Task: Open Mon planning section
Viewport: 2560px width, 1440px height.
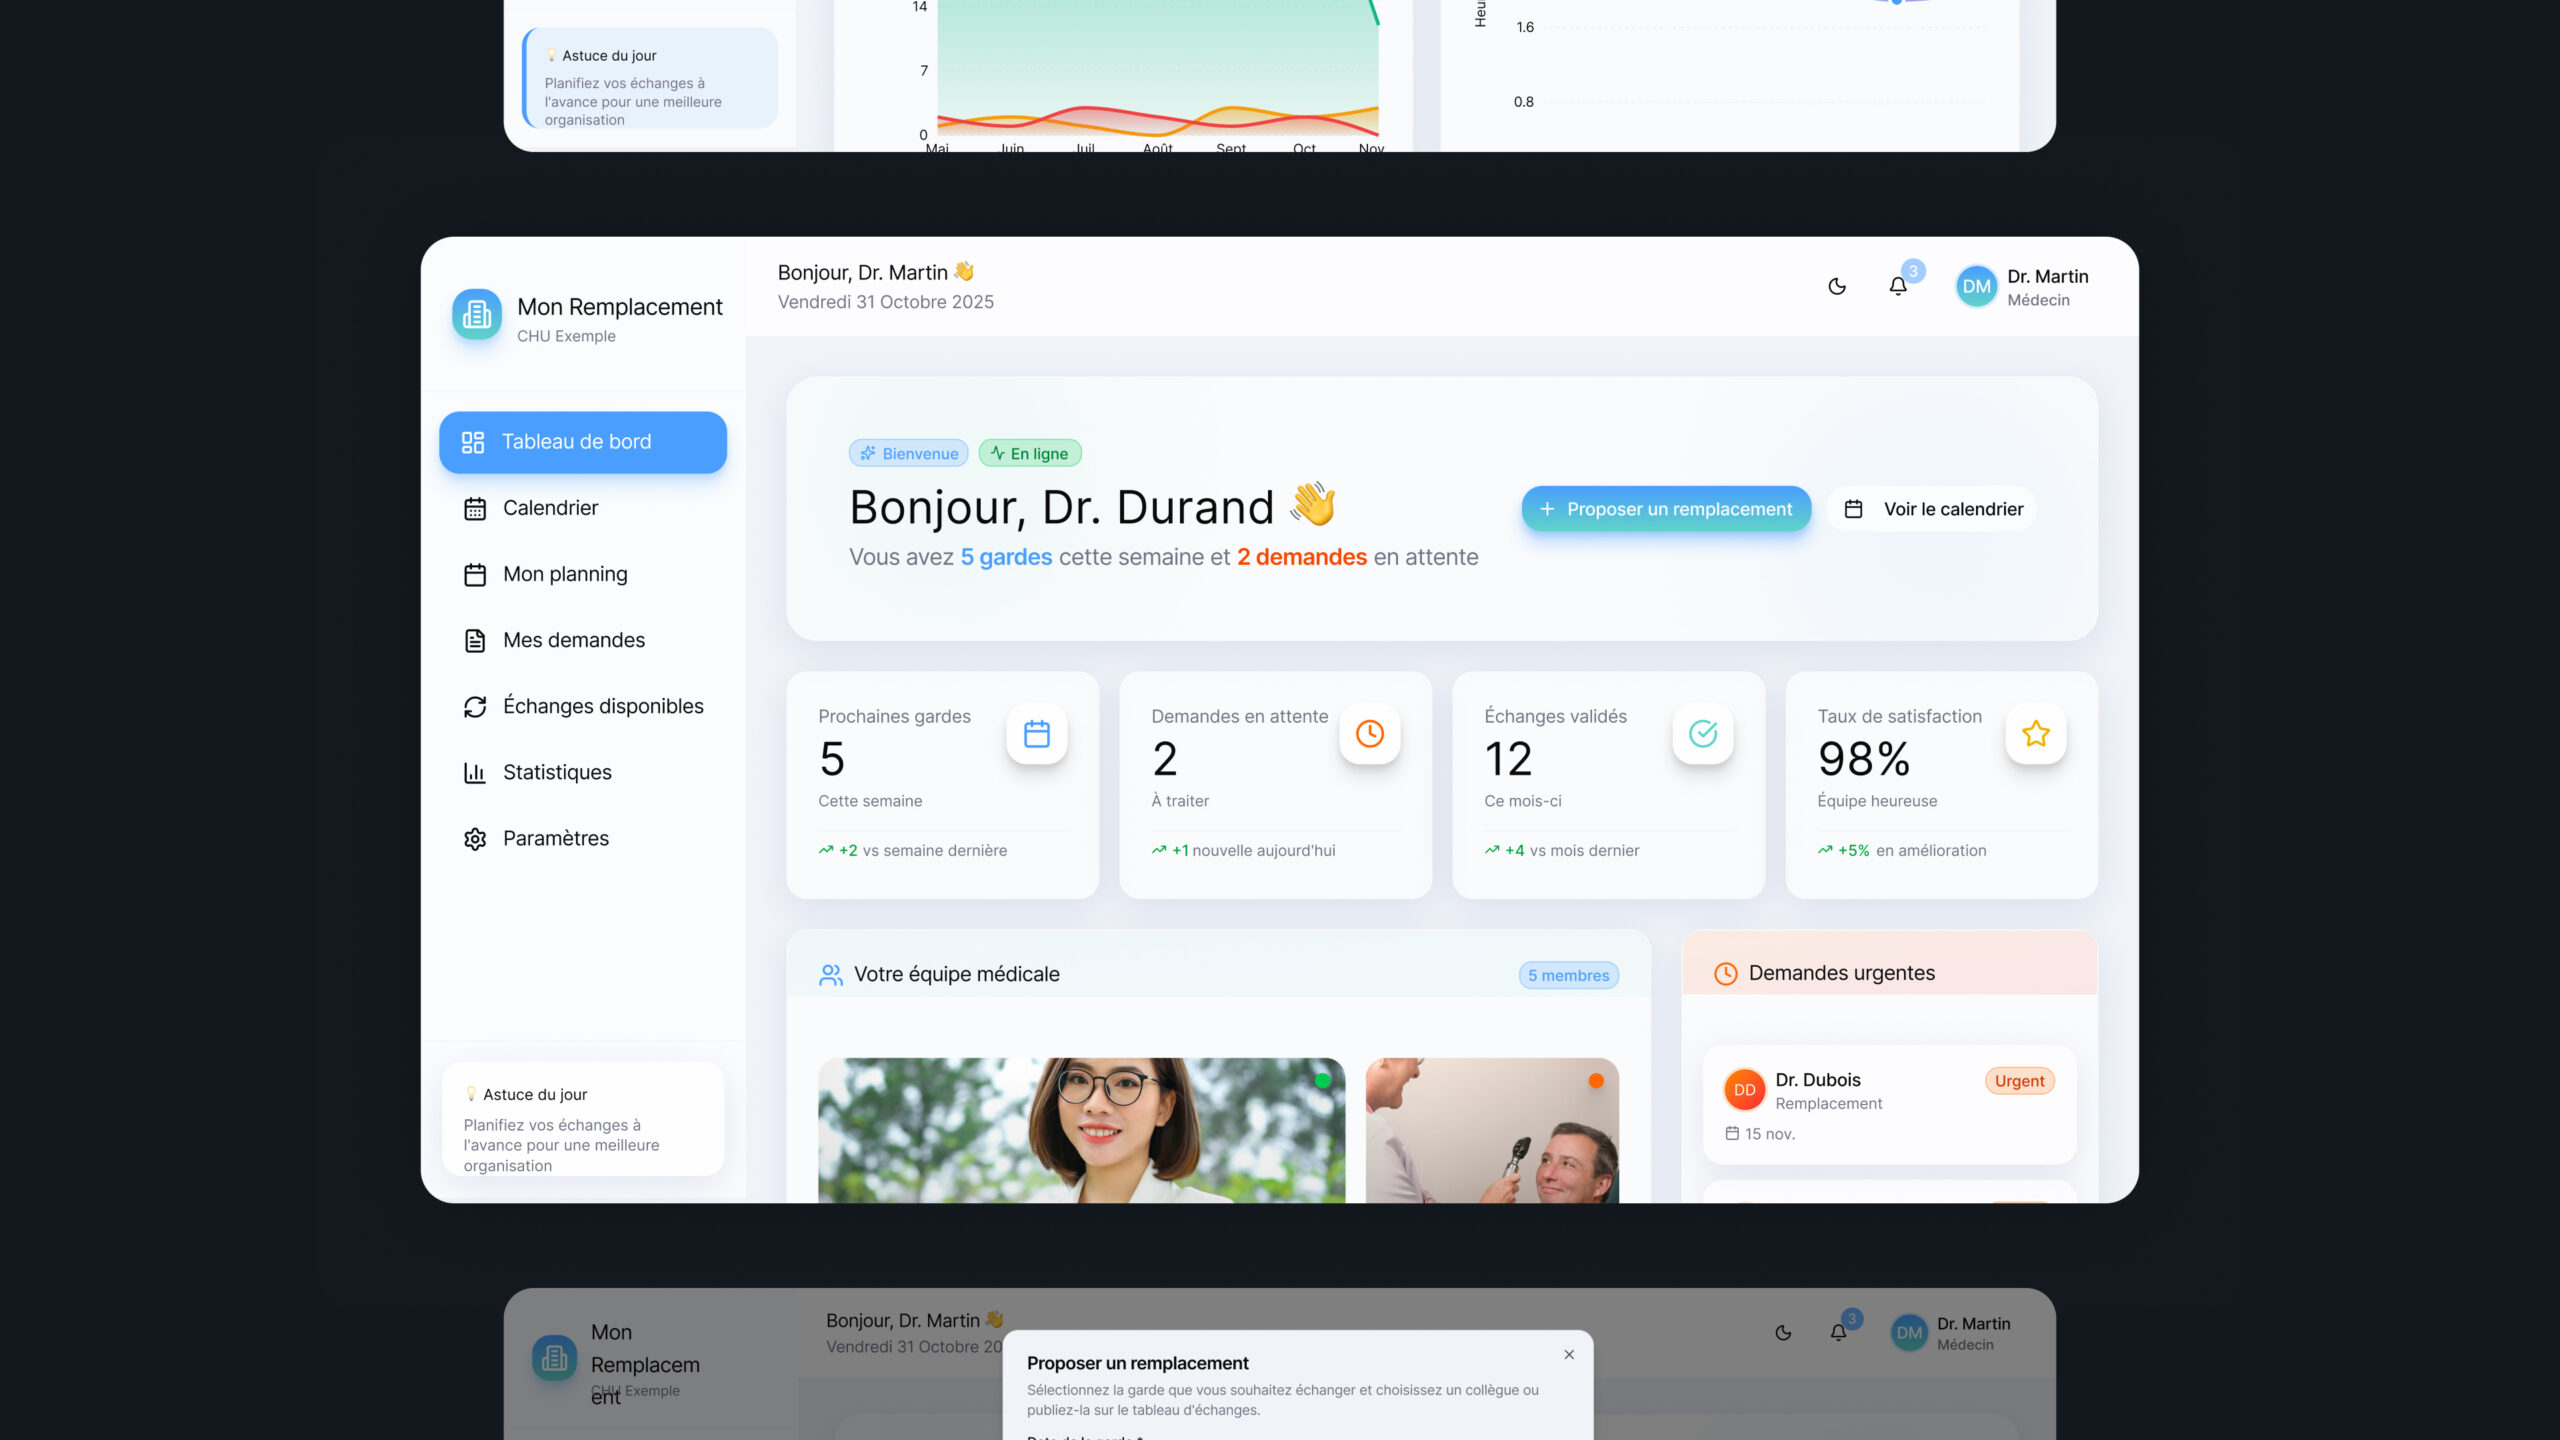Action: [565, 574]
